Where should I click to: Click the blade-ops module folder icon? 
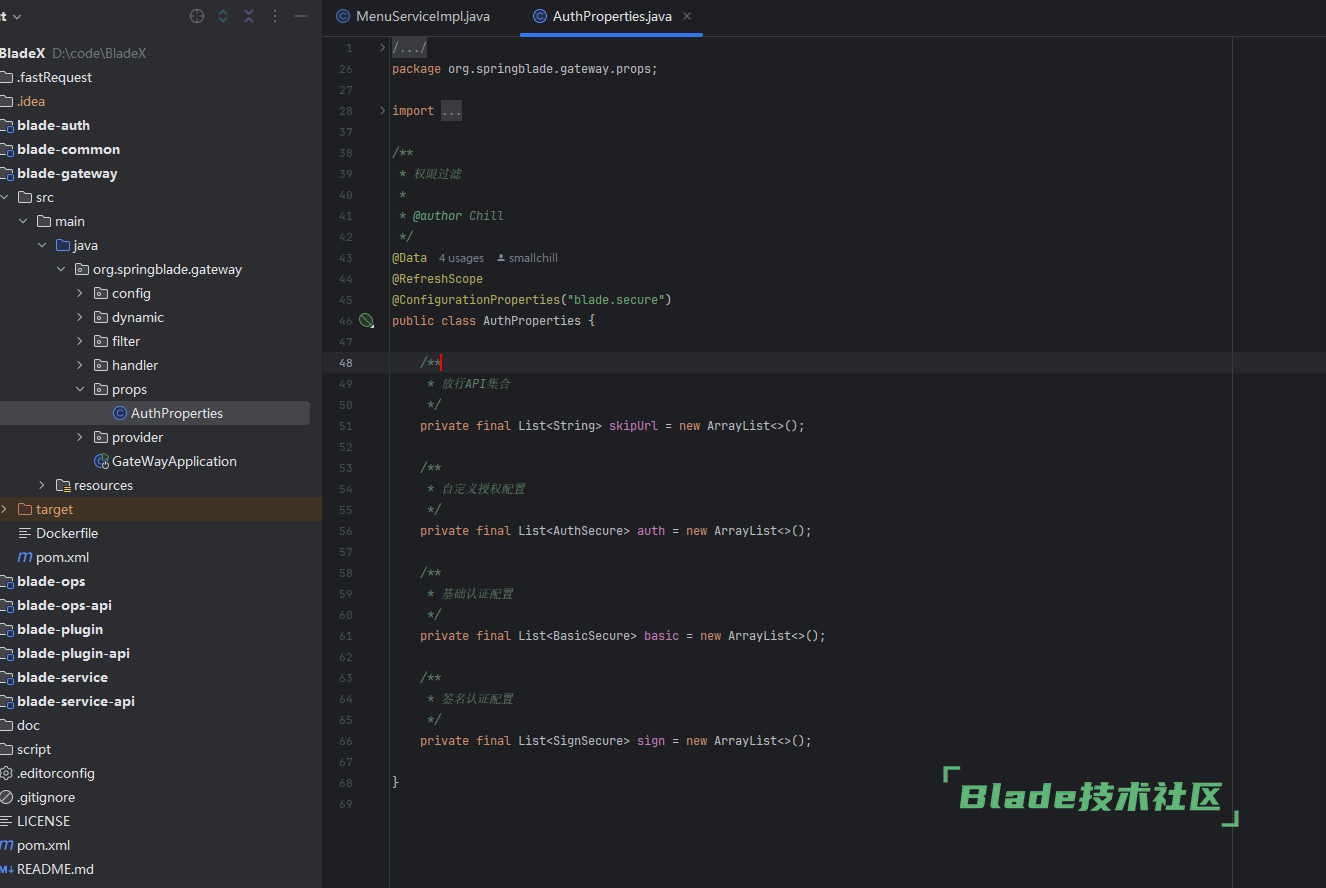(x=6, y=581)
